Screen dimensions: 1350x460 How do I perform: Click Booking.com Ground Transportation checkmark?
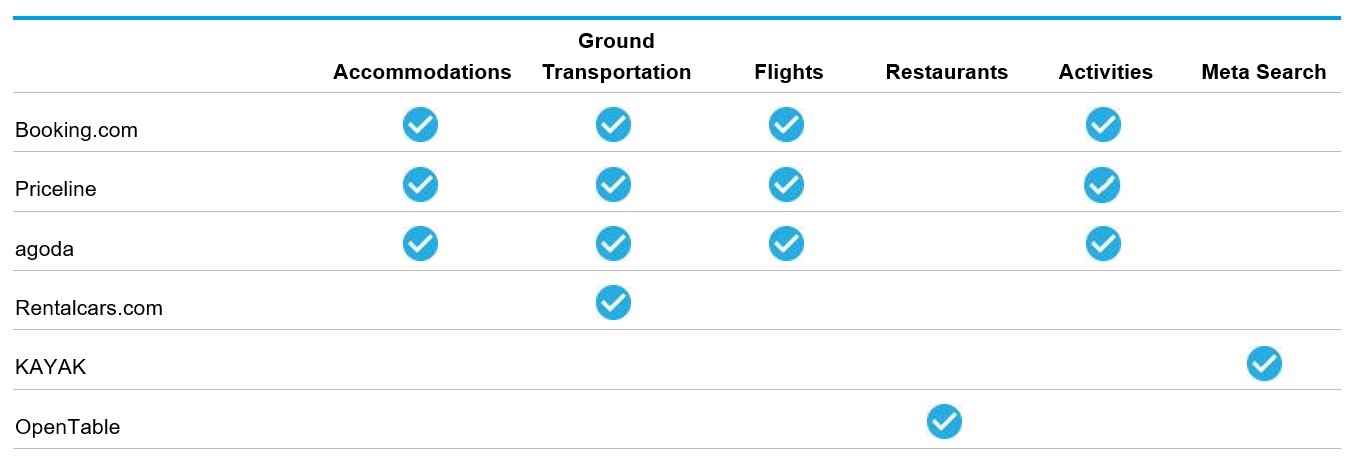613,125
